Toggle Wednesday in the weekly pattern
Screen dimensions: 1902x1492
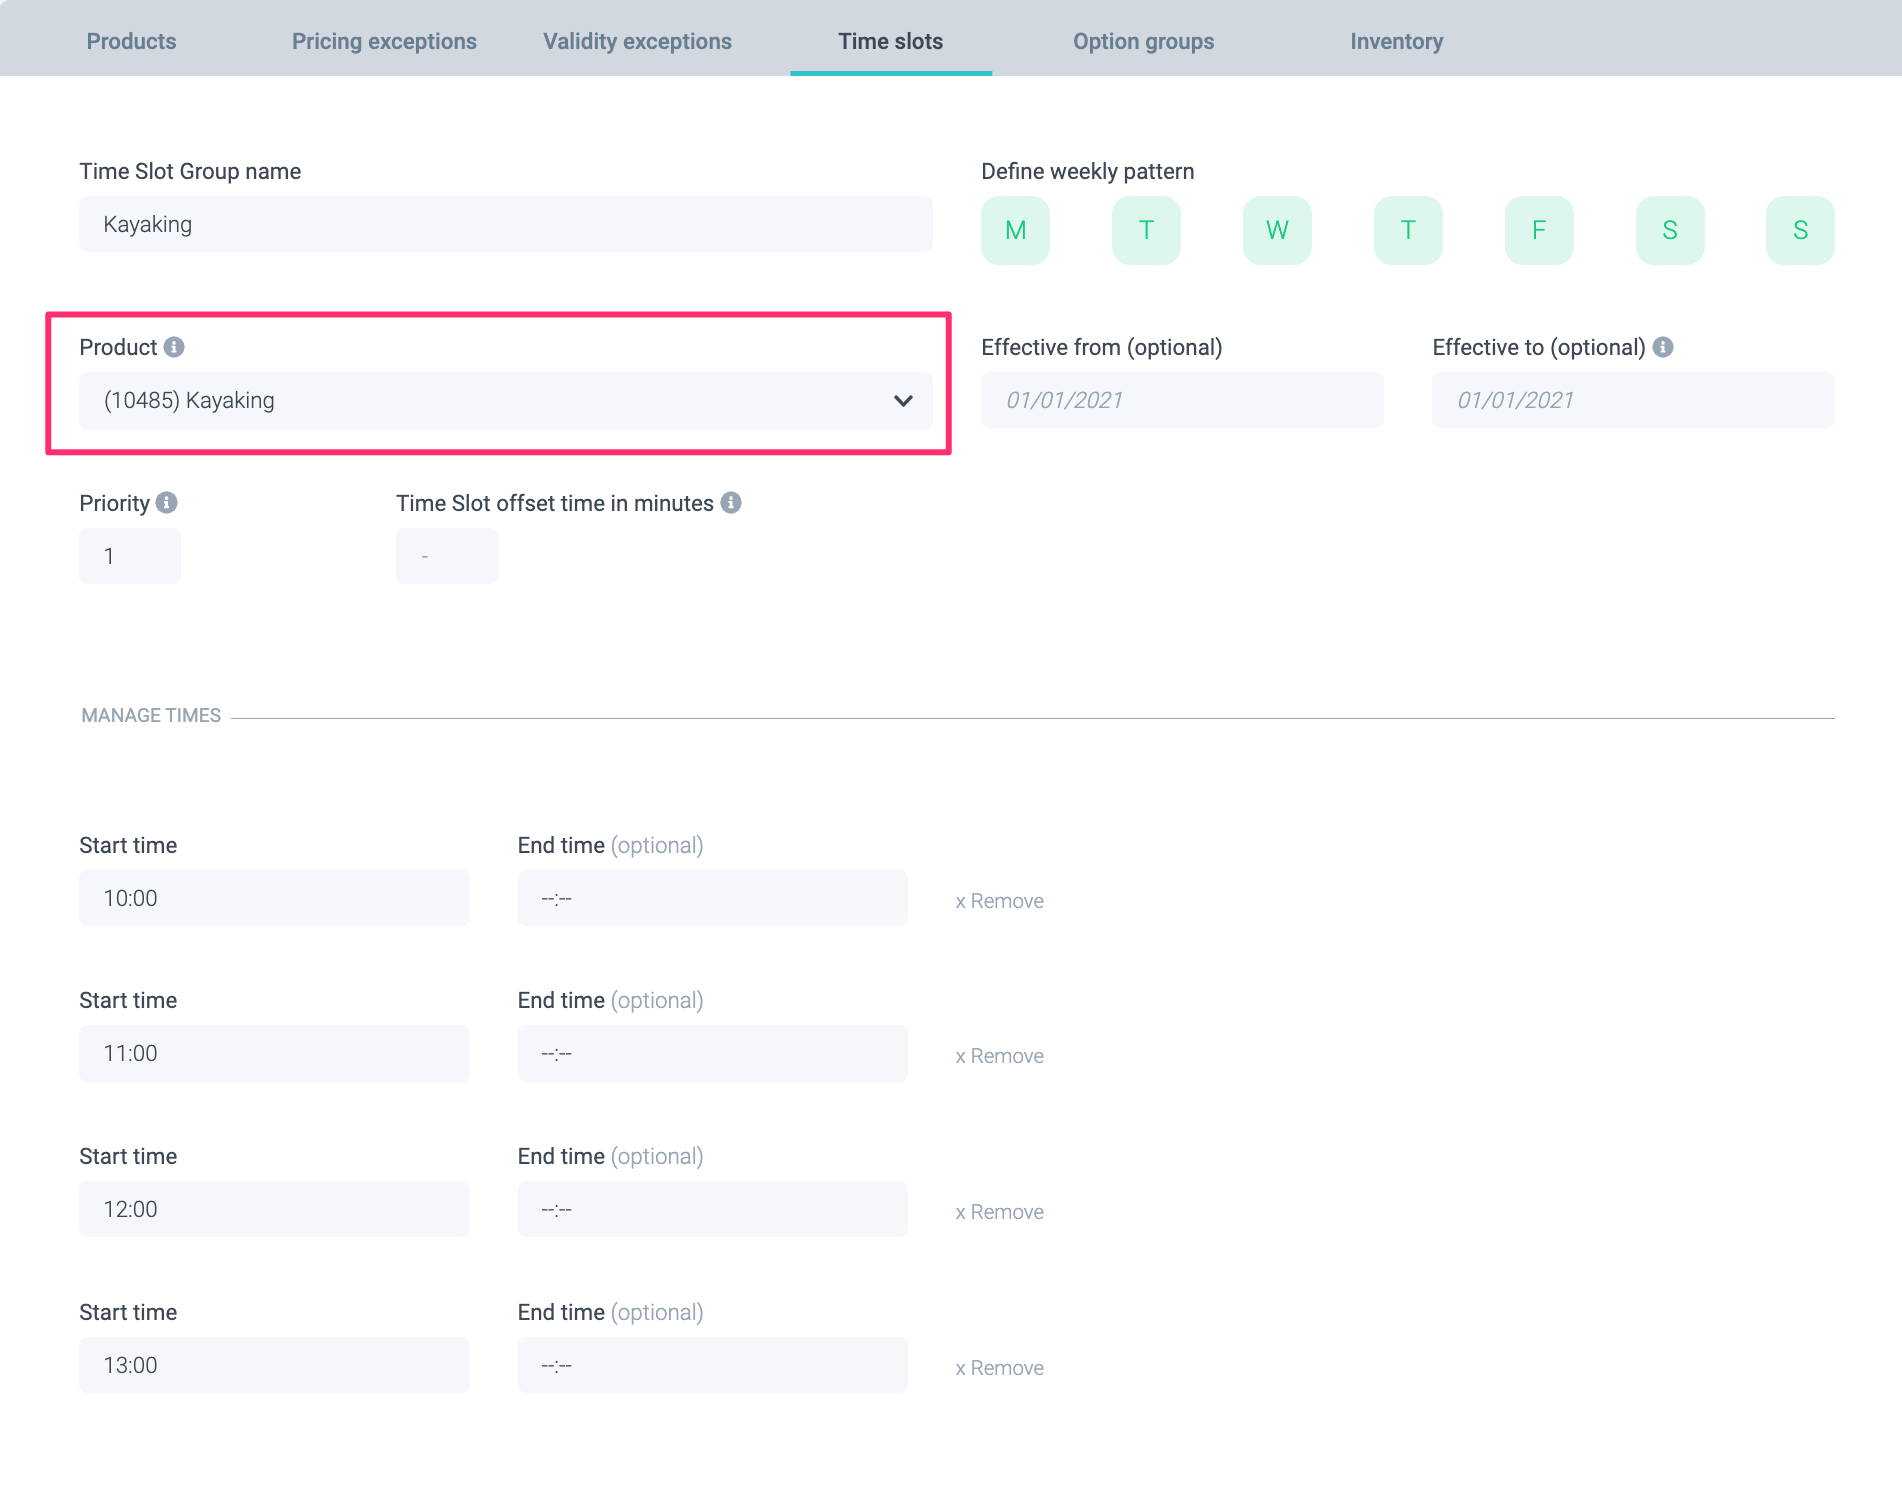[1277, 230]
